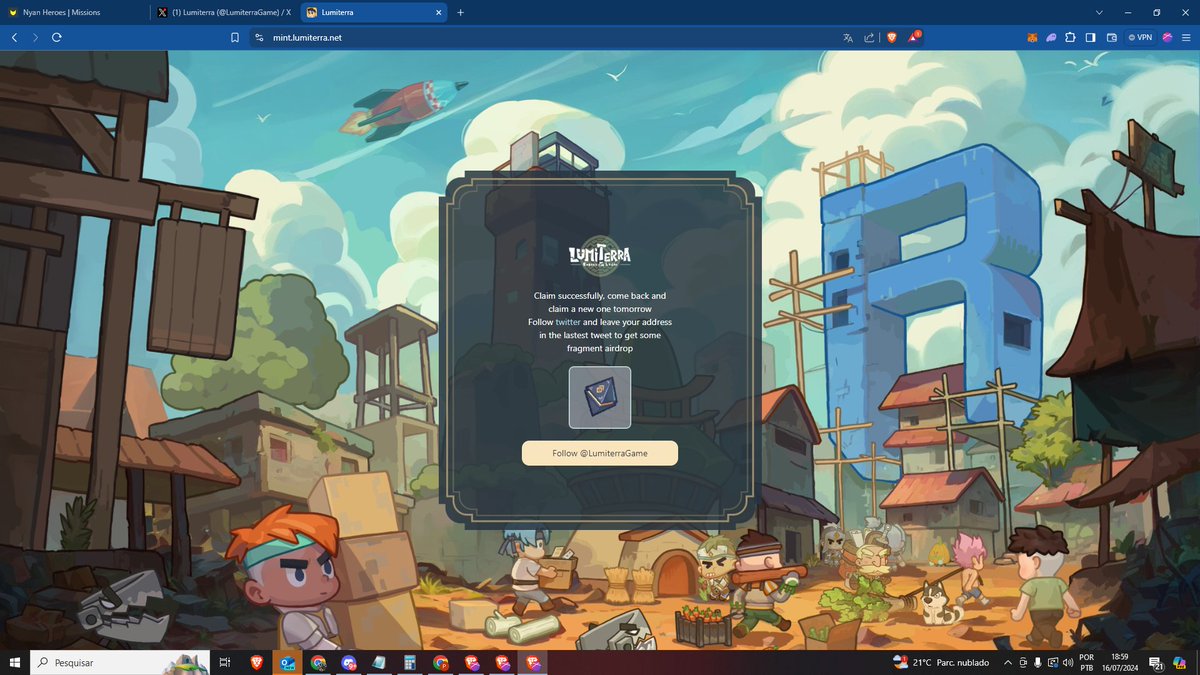Expand the tab search dropdown arrow

point(1099,12)
